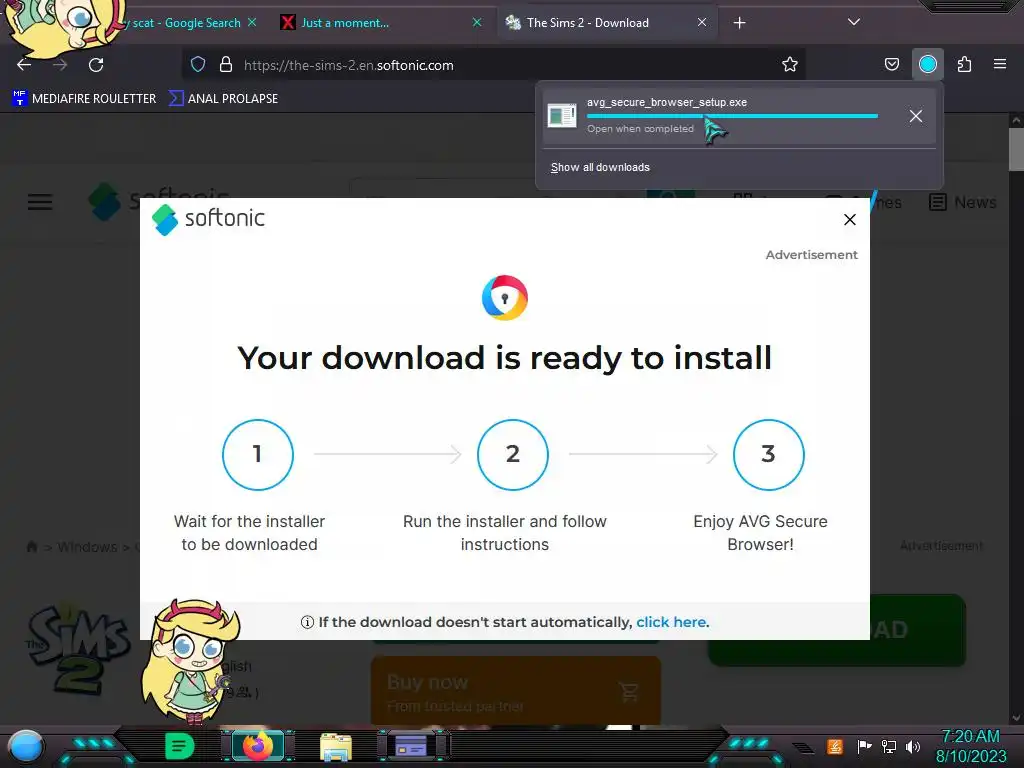Click the info icon beside download notice

pyautogui.click(x=307, y=622)
